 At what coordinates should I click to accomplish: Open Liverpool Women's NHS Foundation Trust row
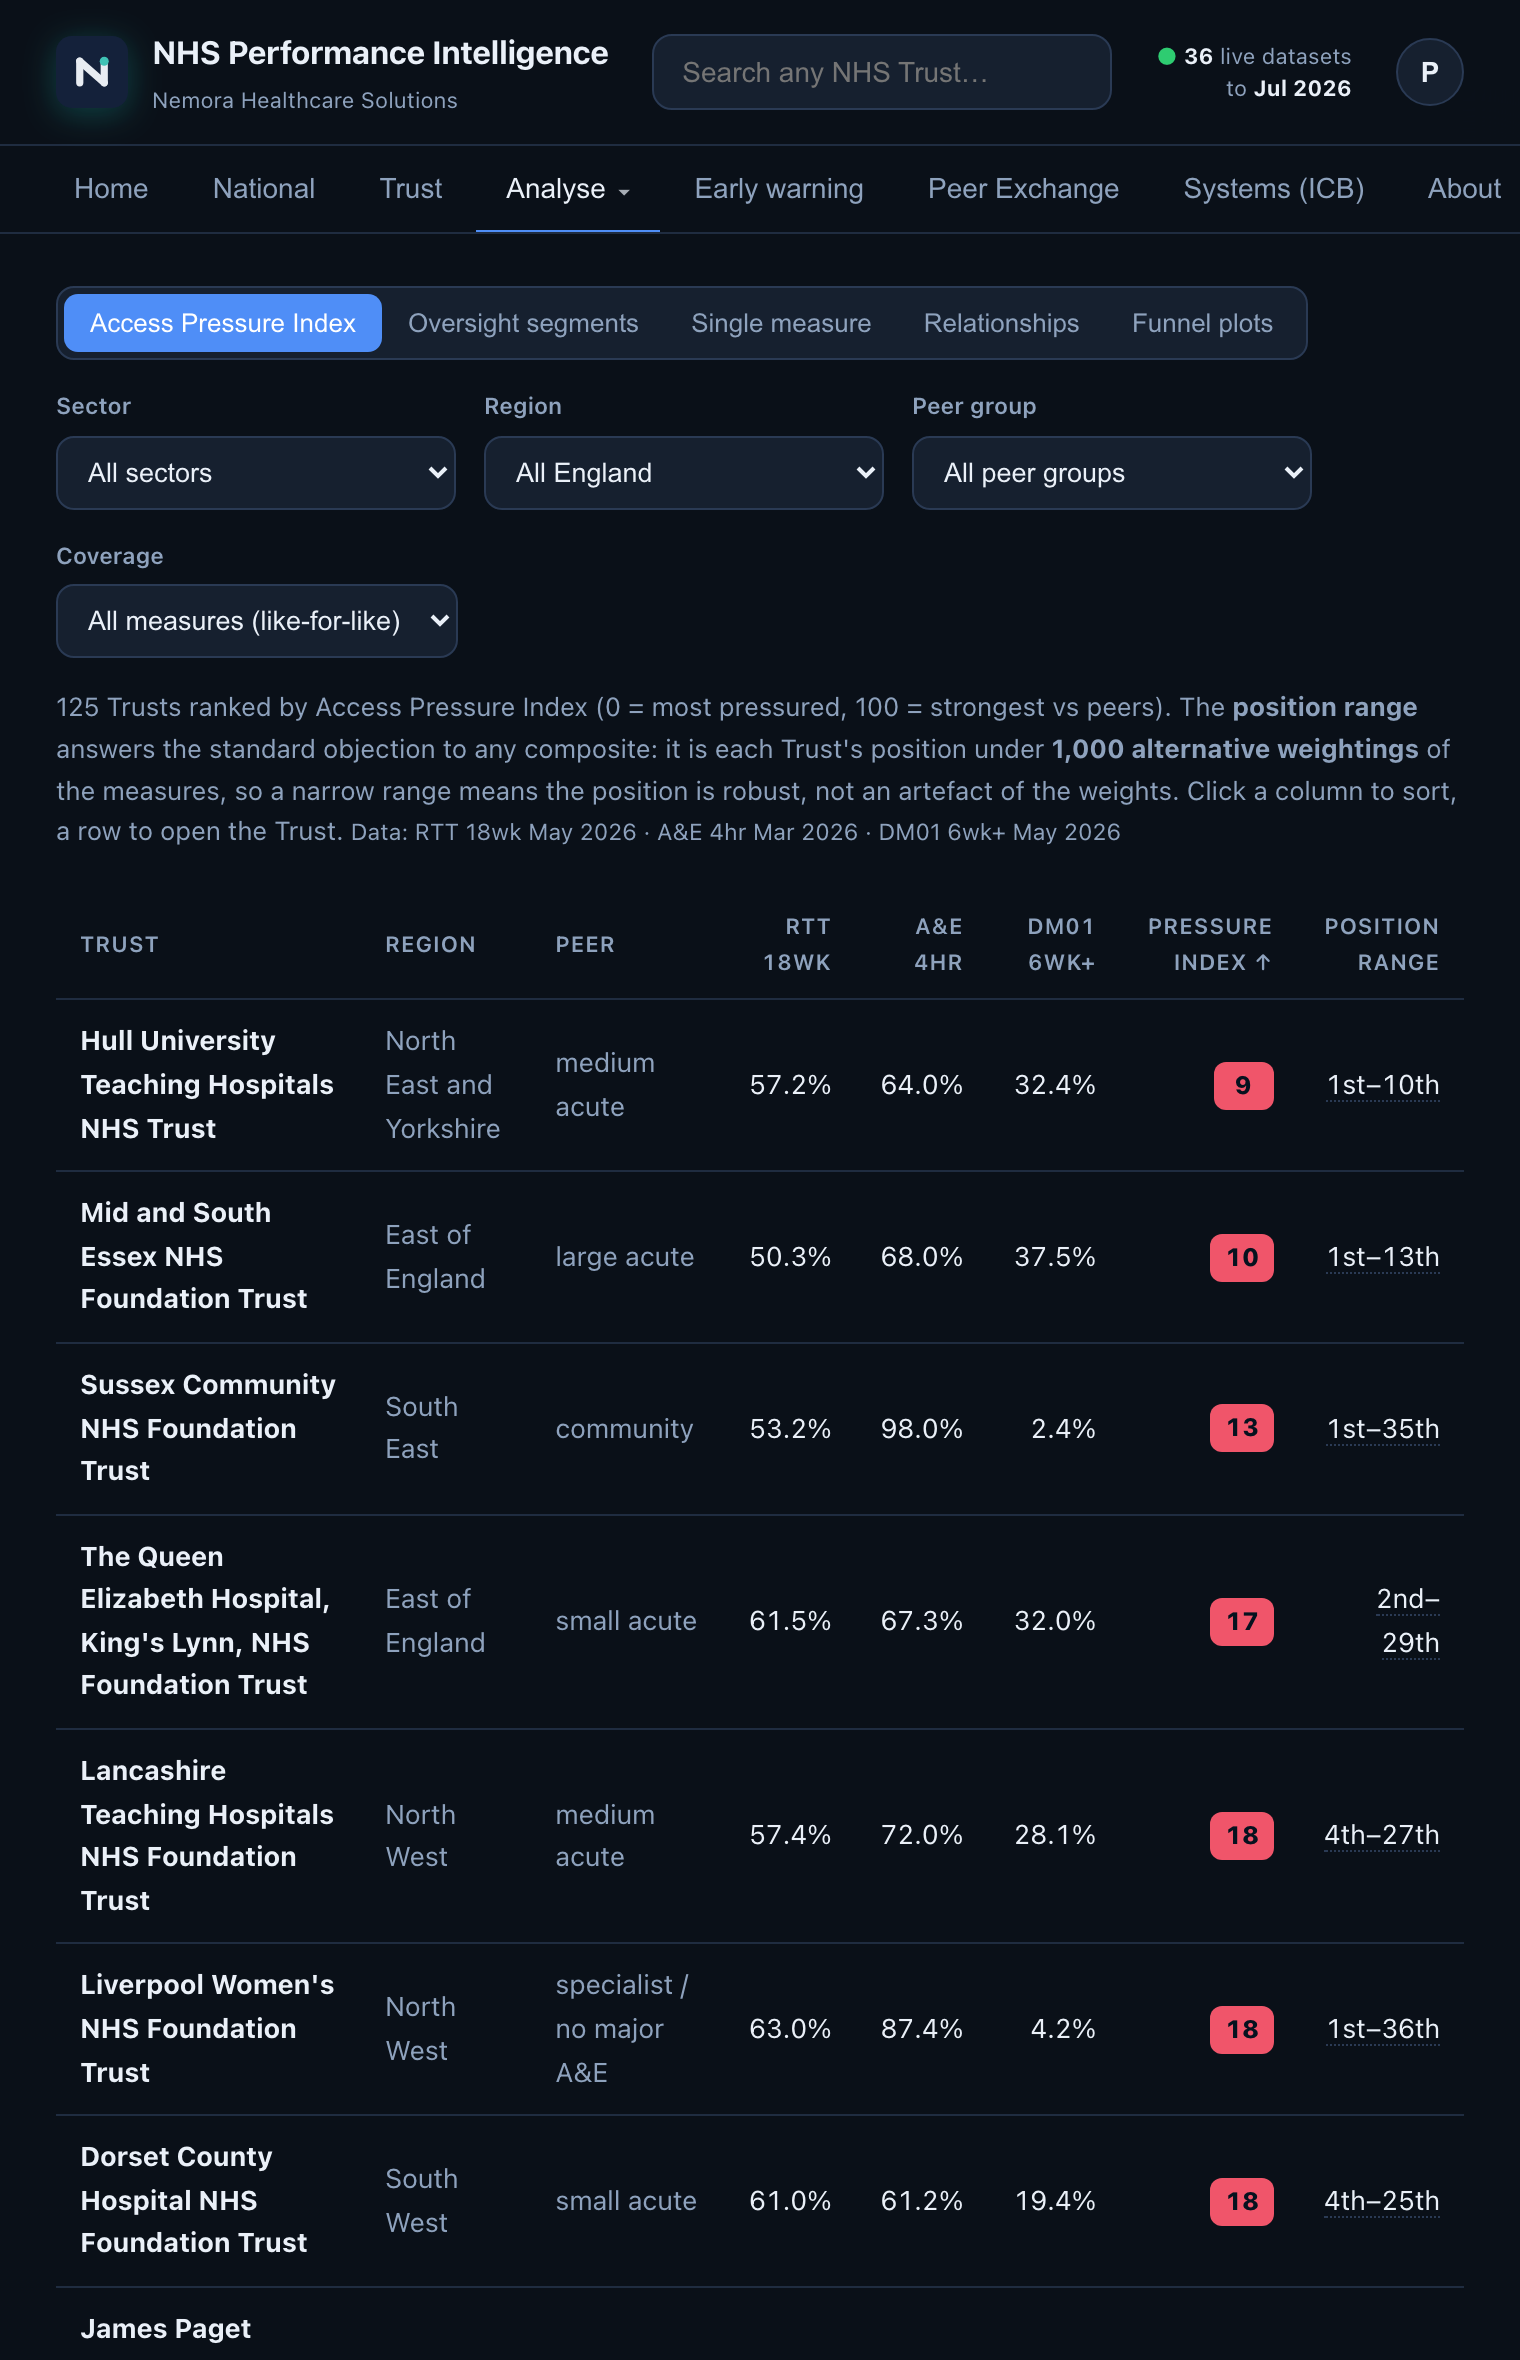(760, 2029)
